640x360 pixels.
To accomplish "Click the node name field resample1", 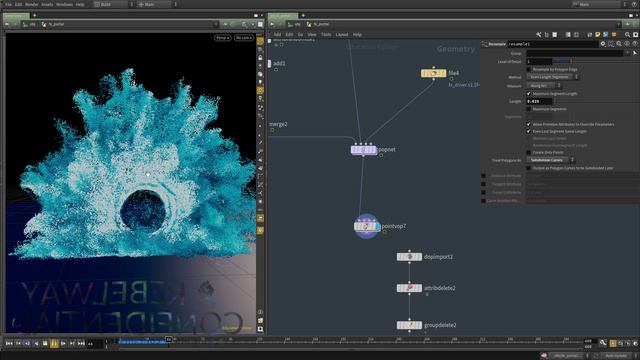I will 552,44.
